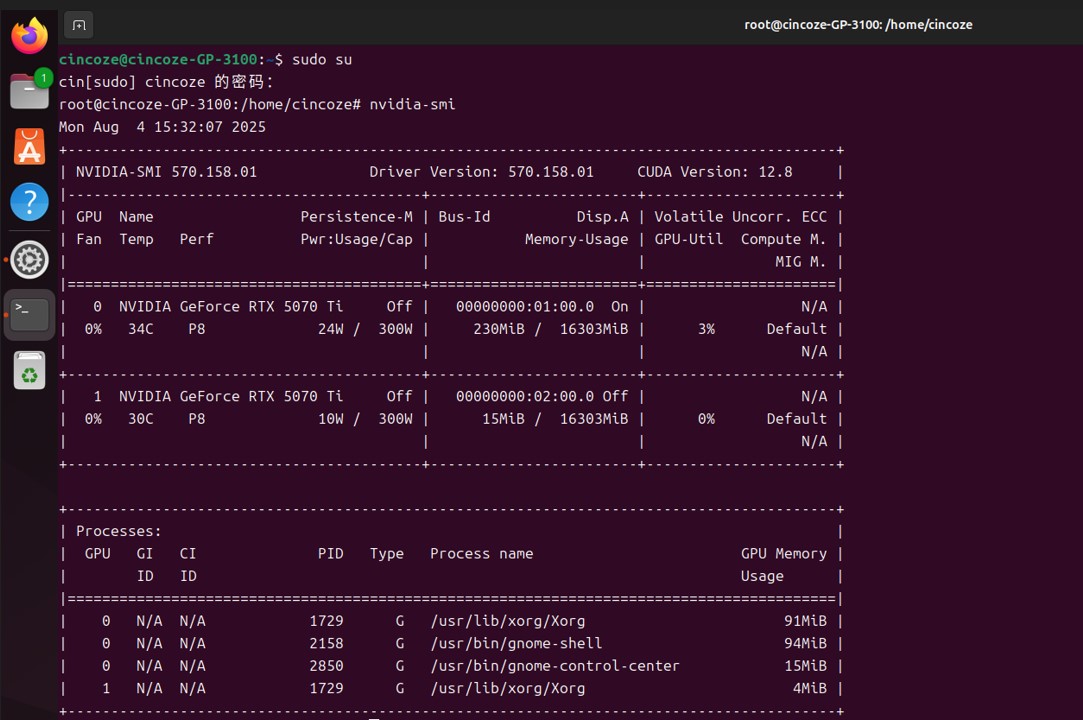Launch Ubuntu Software app center
This screenshot has width=1083, height=720.
coord(29,146)
